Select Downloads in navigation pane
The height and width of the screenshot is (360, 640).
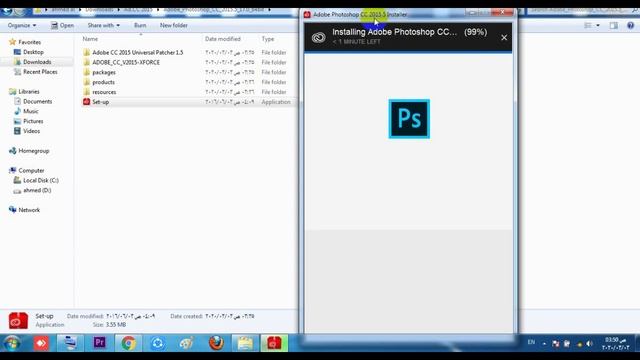click(x=37, y=62)
